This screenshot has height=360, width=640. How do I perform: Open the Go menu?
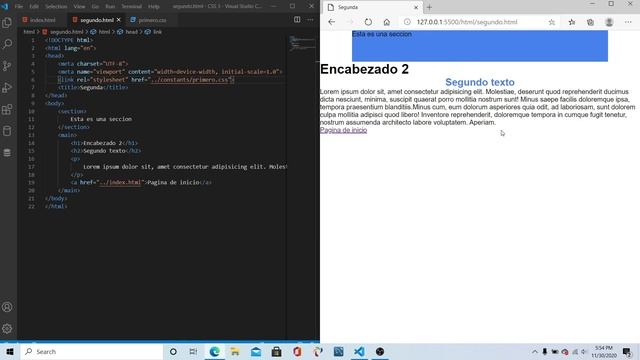pos(95,7)
